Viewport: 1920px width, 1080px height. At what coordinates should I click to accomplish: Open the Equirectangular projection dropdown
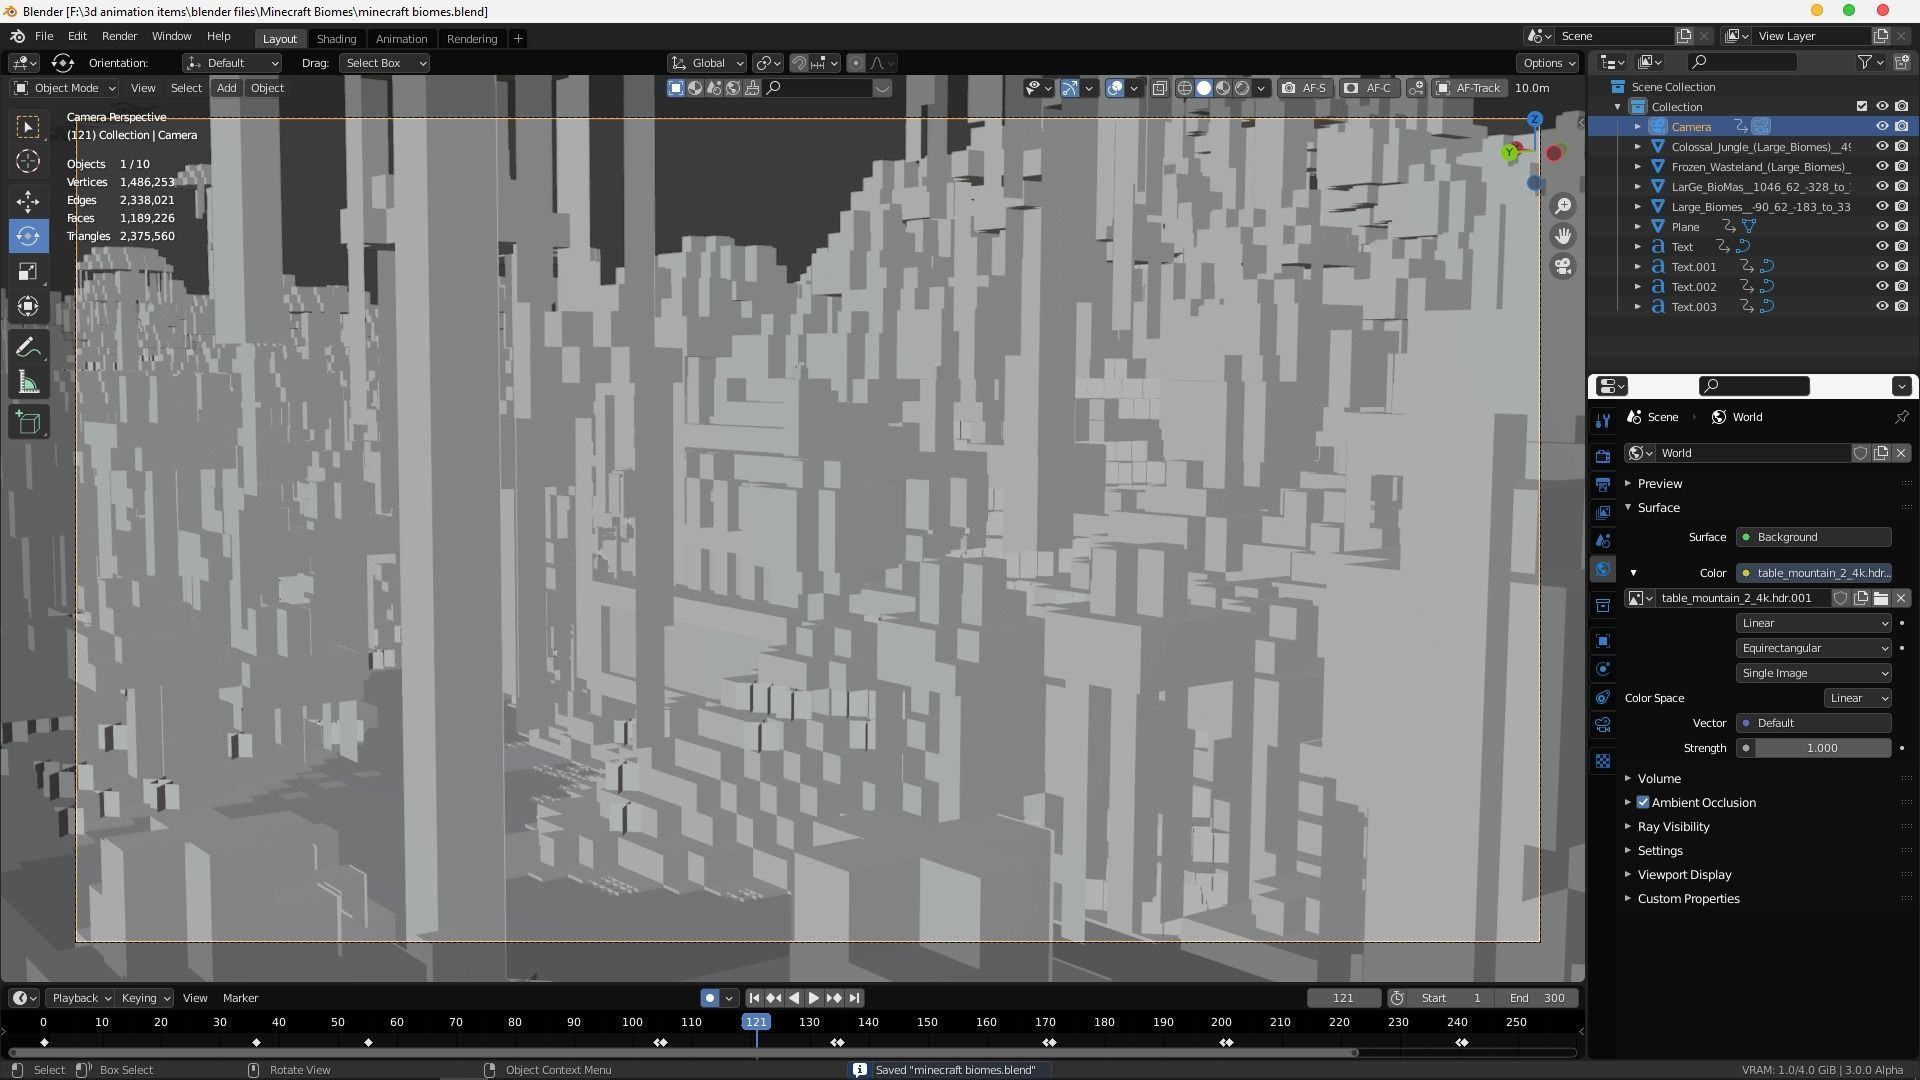click(1813, 648)
